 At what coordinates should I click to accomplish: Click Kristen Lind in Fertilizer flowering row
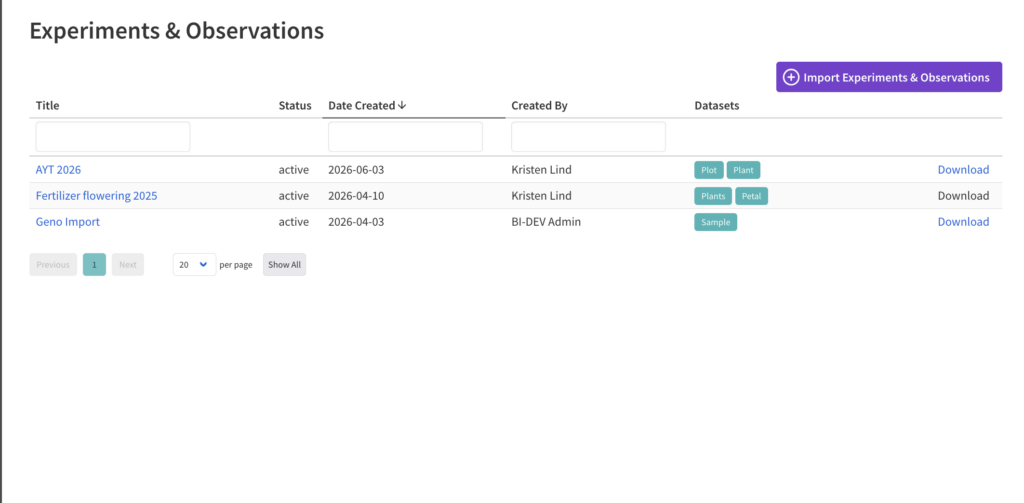(x=541, y=196)
